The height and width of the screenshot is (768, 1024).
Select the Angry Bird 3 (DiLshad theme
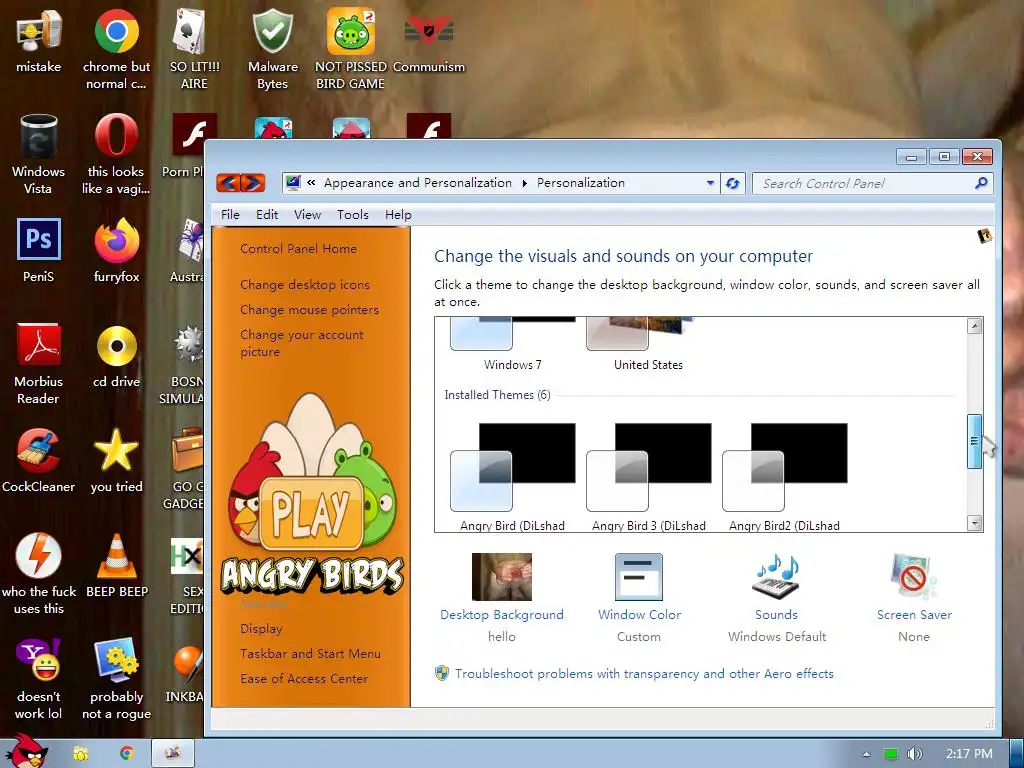click(648, 477)
